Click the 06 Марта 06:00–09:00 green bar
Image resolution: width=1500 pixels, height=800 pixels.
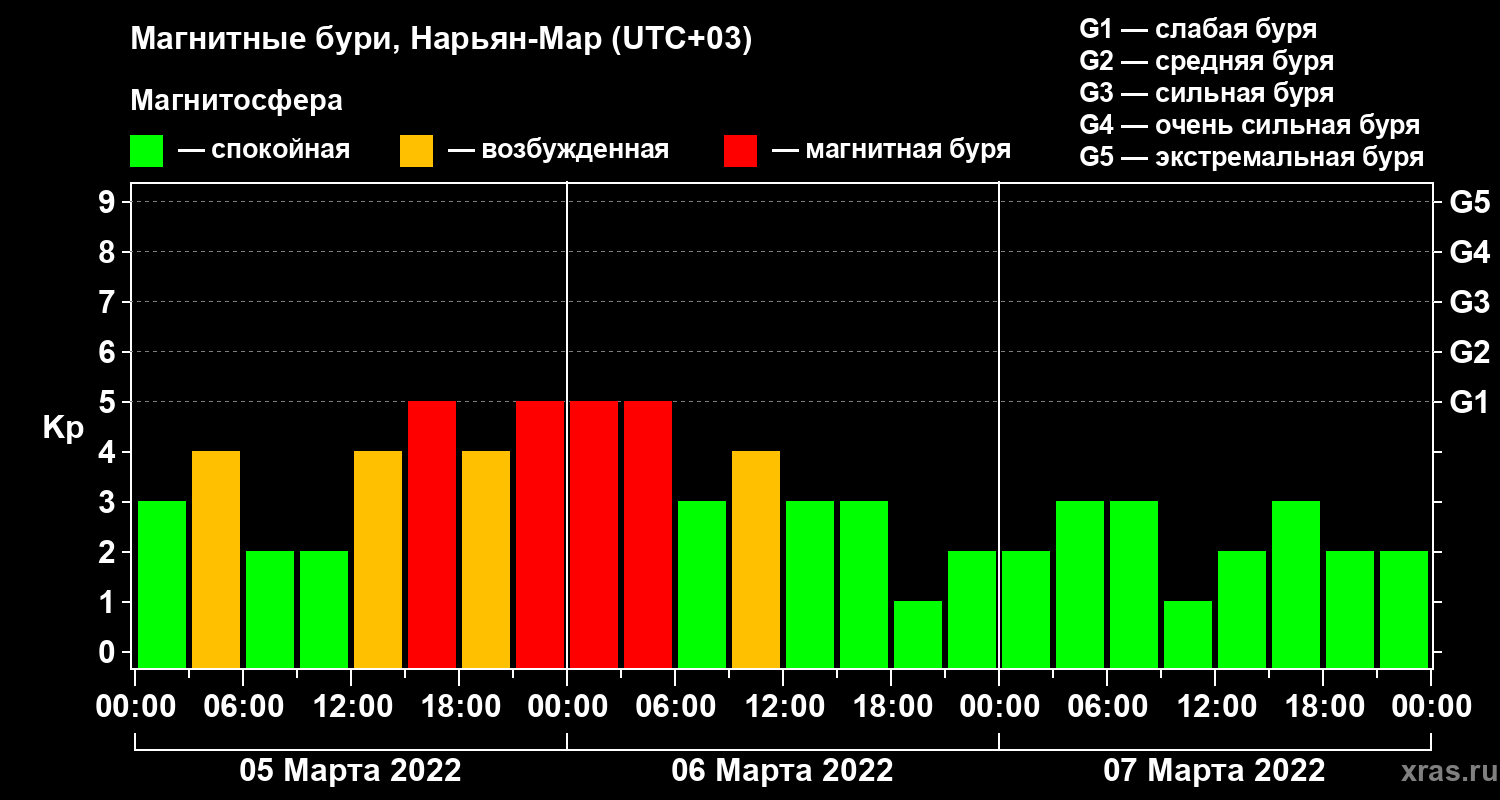pyautogui.click(x=702, y=584)
